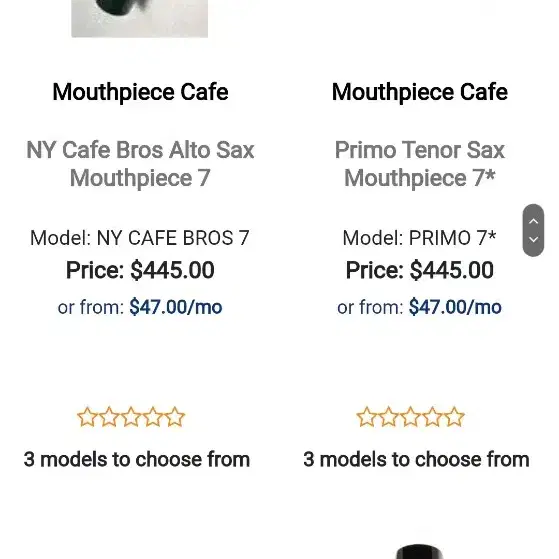This screenshot has width=559, height=559.
Task: Select 3 models to choose from under Primo
Action: tap(416, 459)
